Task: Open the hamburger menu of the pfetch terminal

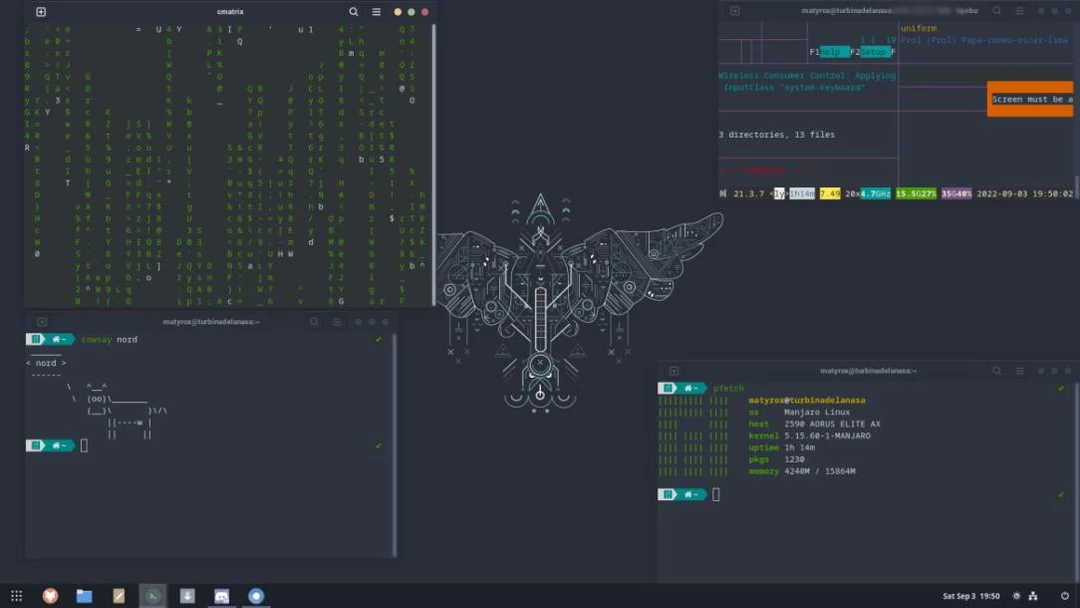Action: [1018, 370]
